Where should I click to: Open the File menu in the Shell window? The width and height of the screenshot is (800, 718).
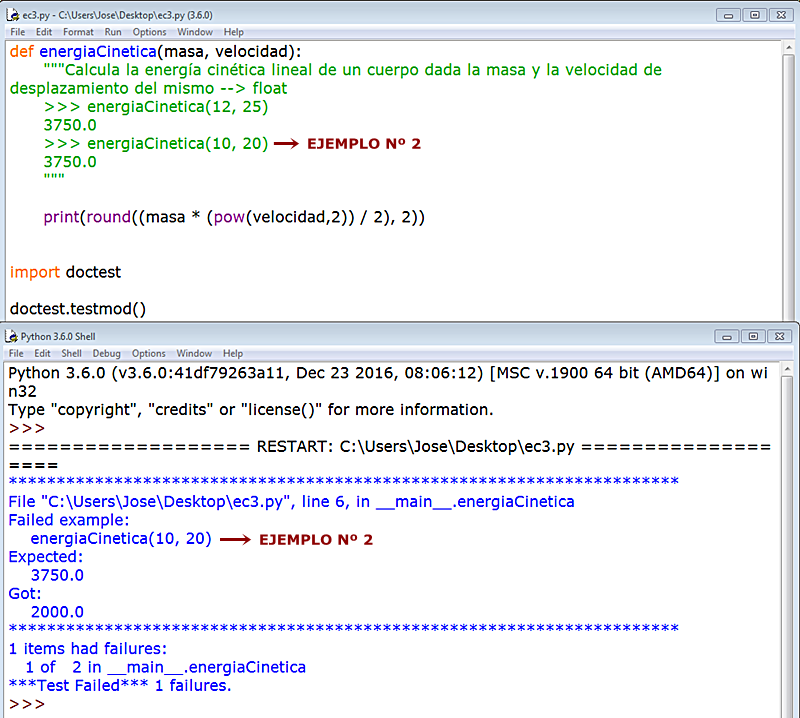16,353
